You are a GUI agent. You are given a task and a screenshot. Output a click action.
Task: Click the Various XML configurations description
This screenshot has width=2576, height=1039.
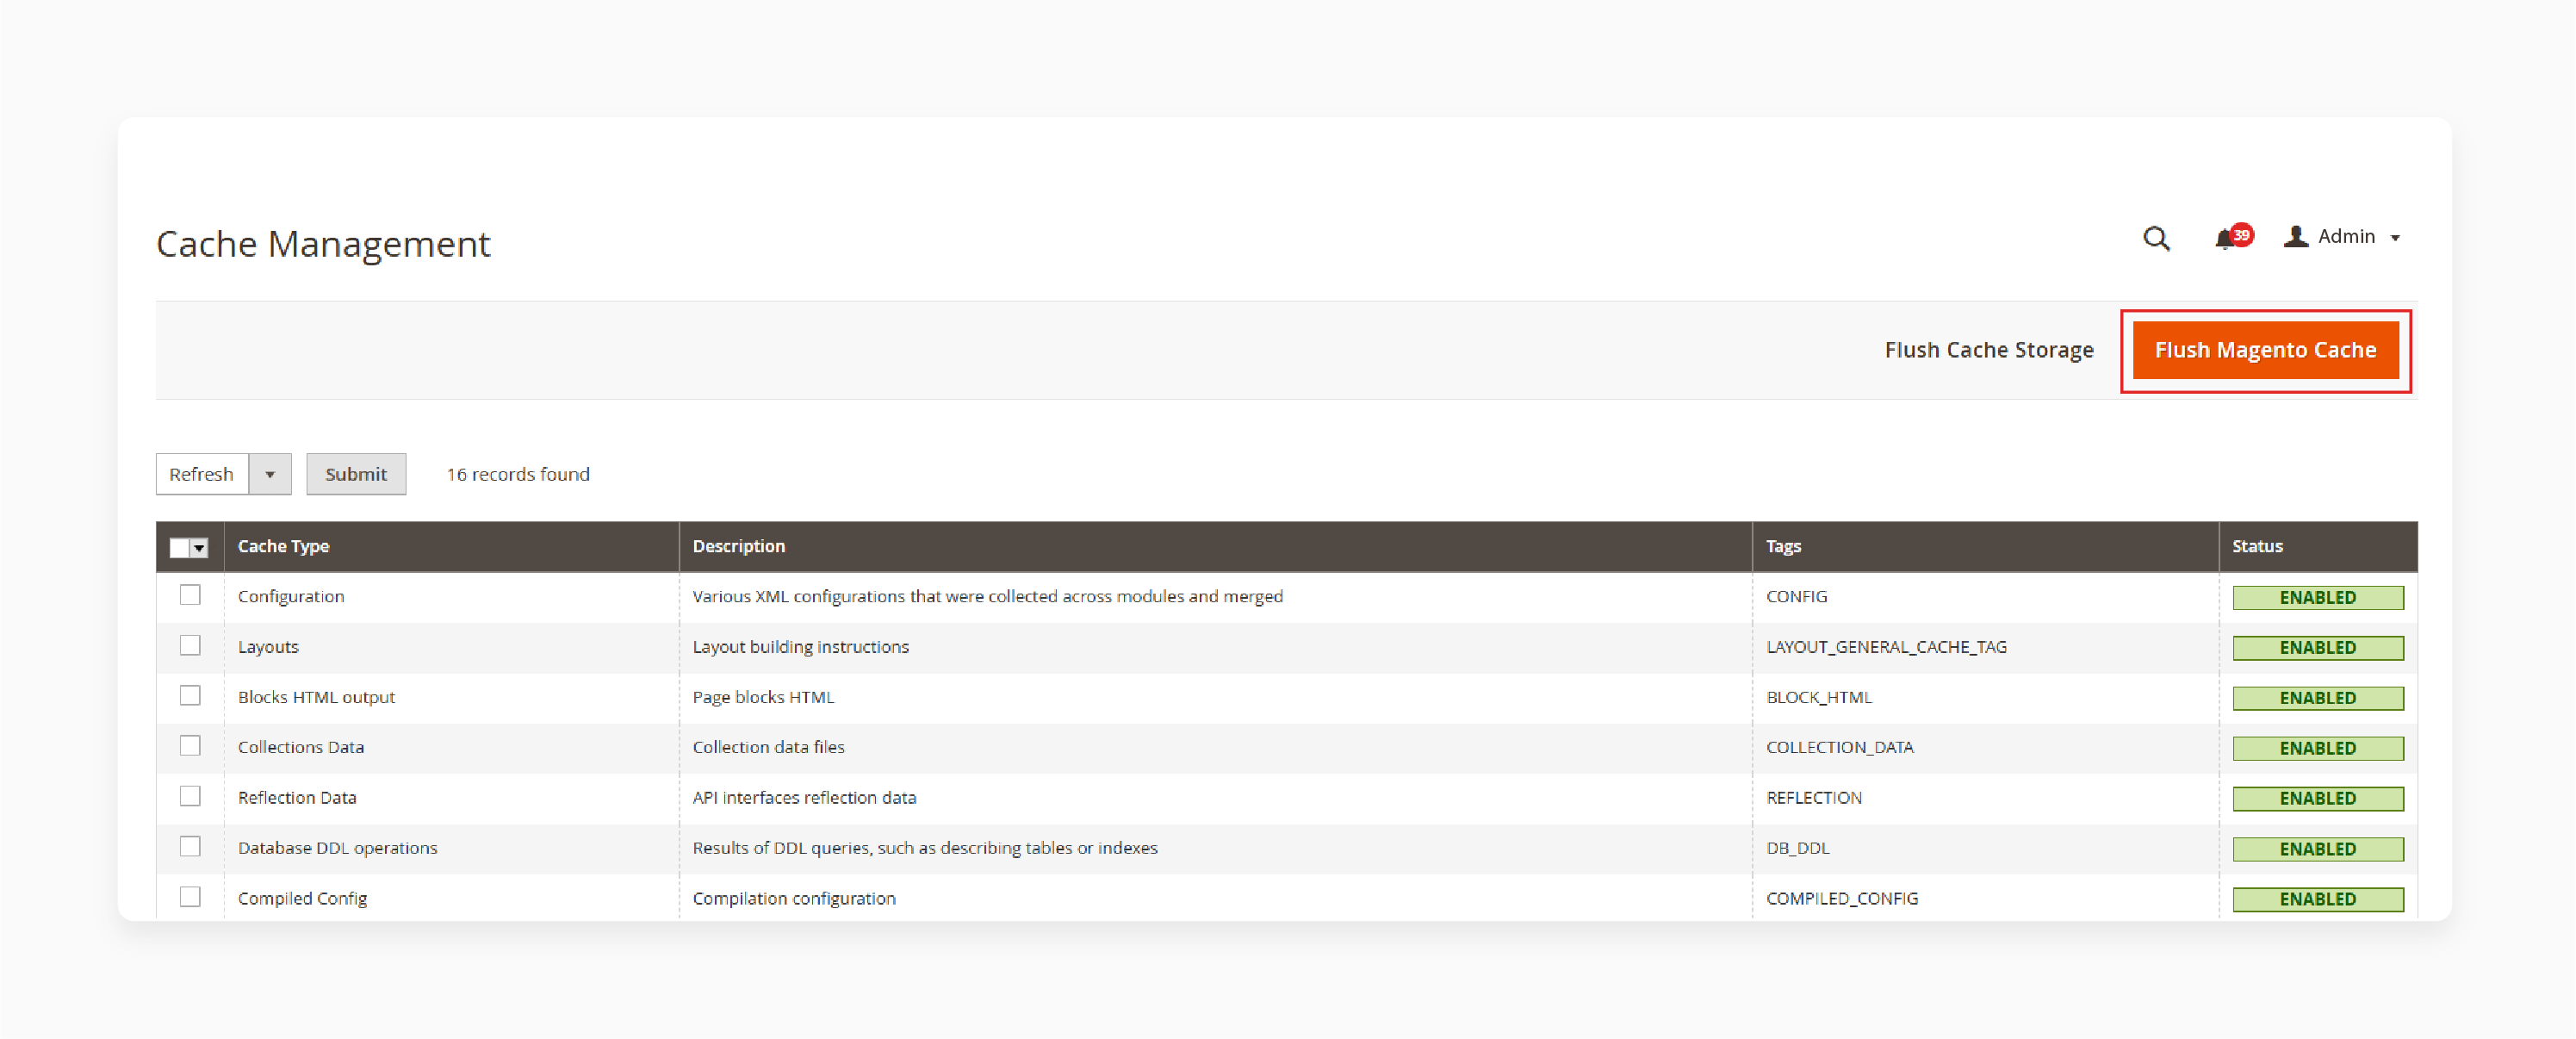point(987,596)
